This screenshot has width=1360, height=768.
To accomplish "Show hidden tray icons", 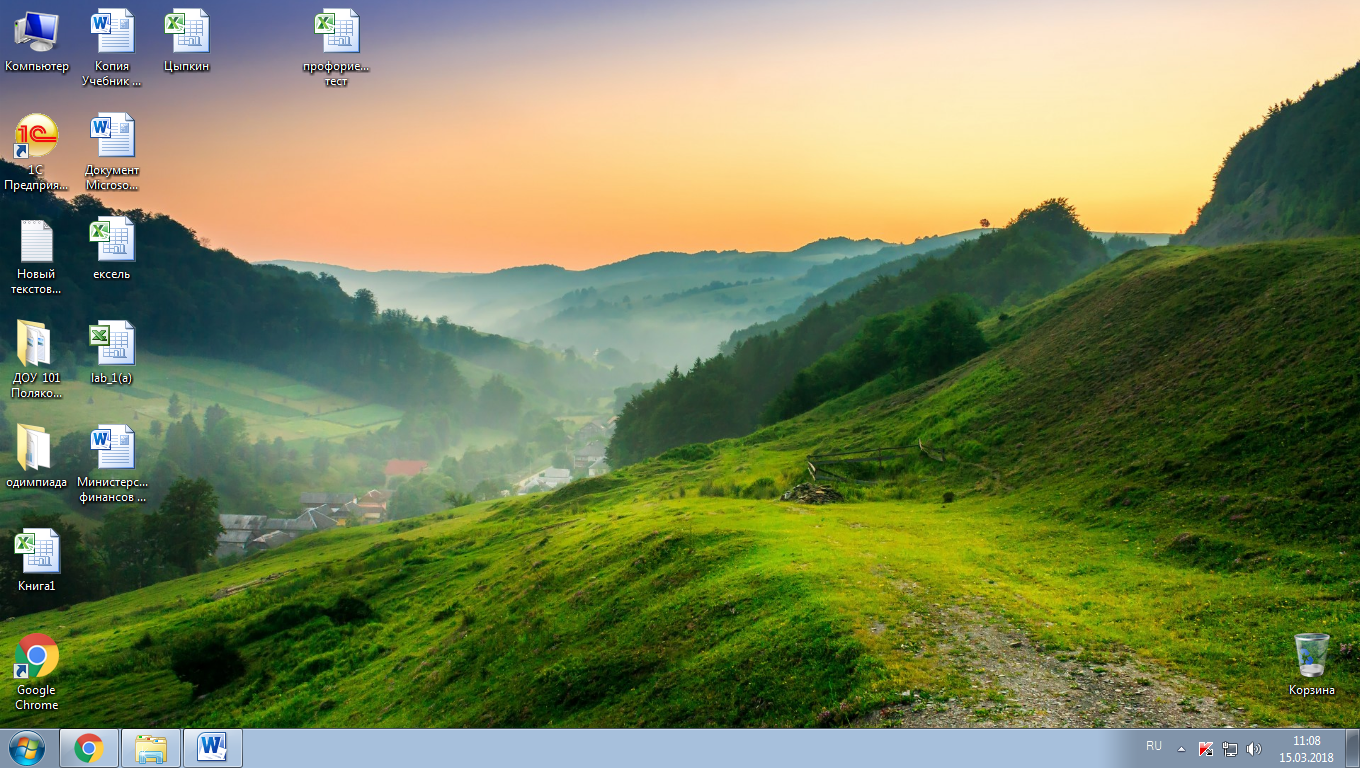I will click(1181, 748).
